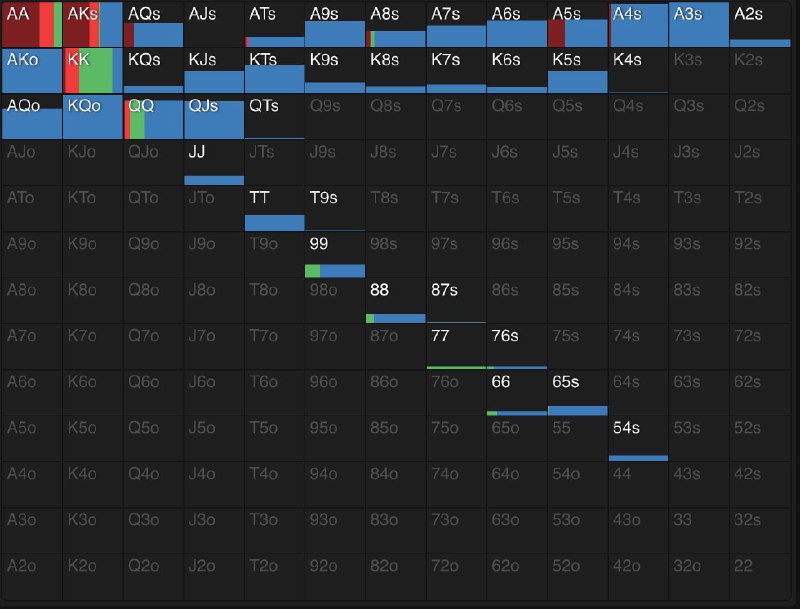The image size is (800, 609).
Task: Click the 99 pocket nines cell
Action: (x=335, y=254)
